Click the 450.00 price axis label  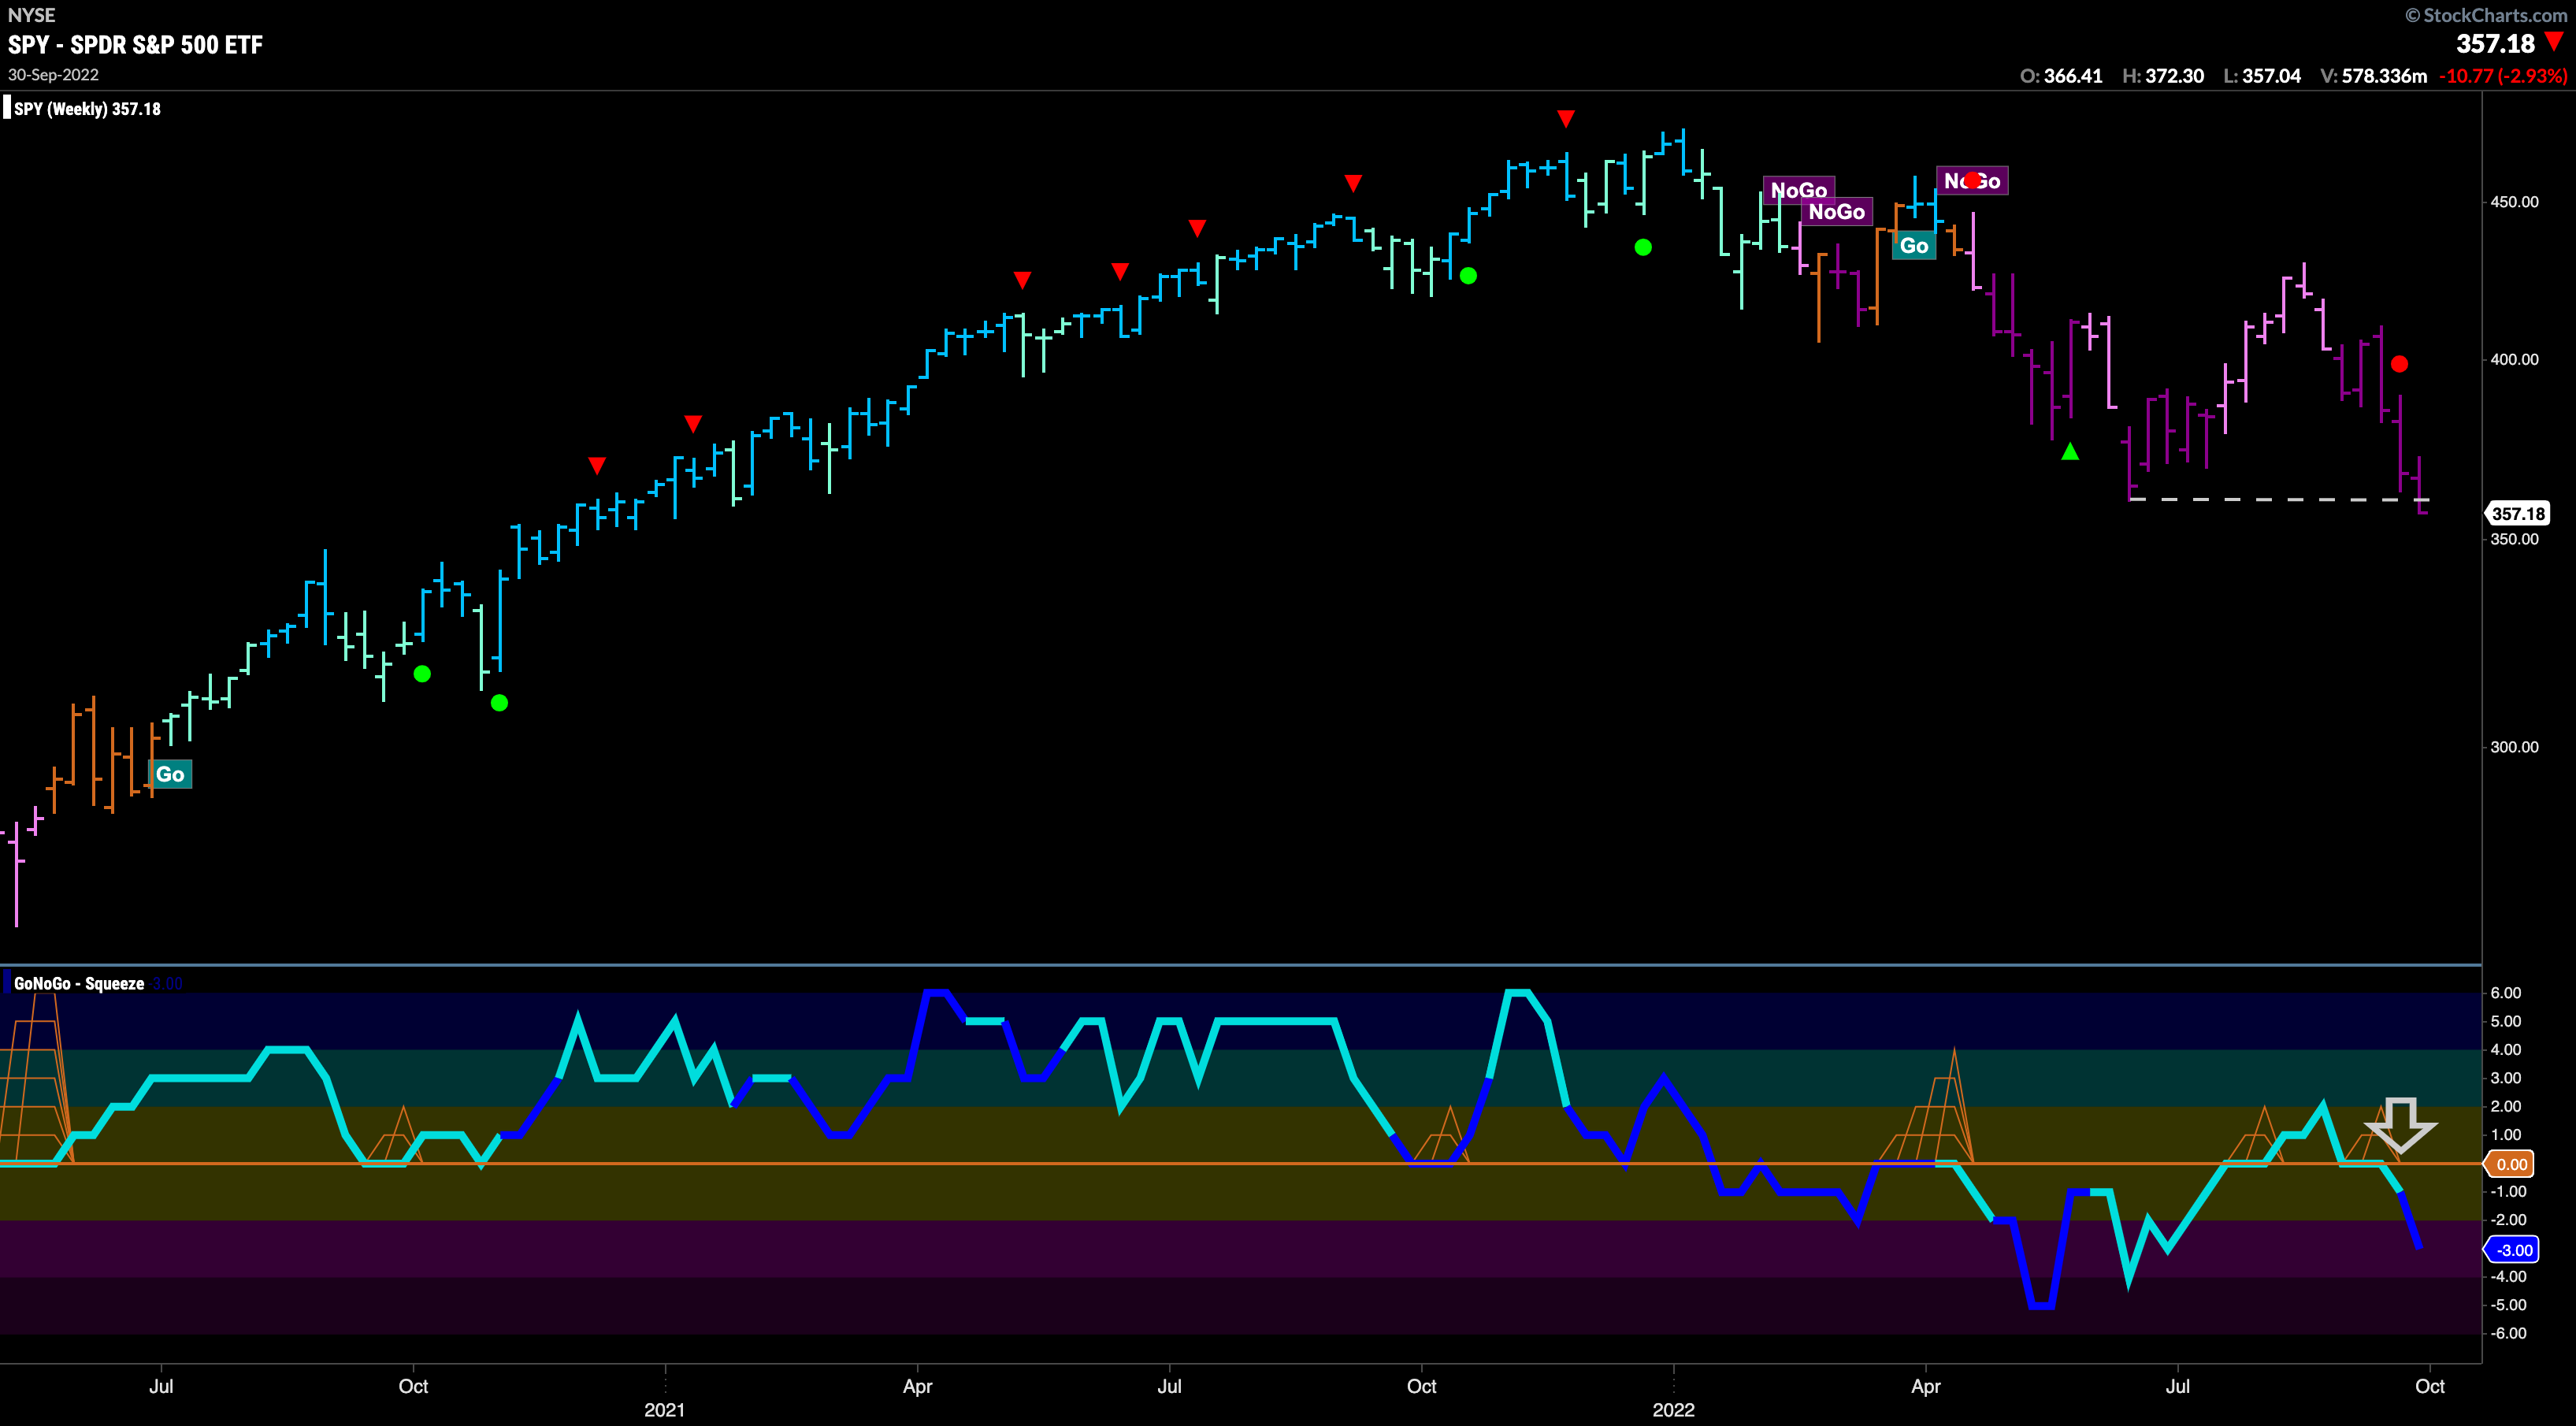click(x=2514, y=202)
